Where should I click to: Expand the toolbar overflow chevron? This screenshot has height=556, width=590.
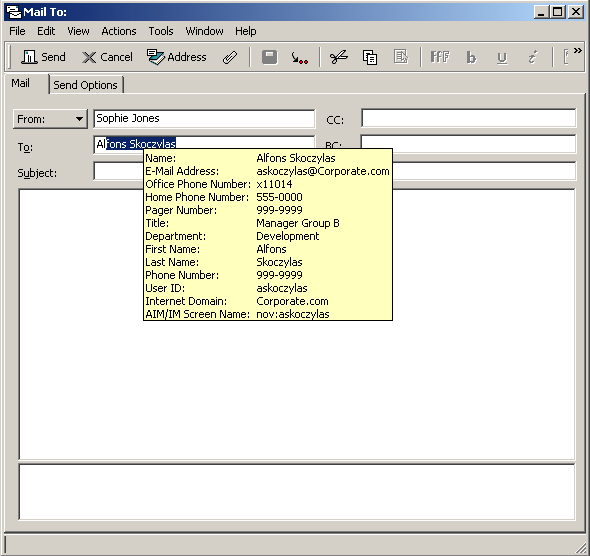[x=577, y=50]
